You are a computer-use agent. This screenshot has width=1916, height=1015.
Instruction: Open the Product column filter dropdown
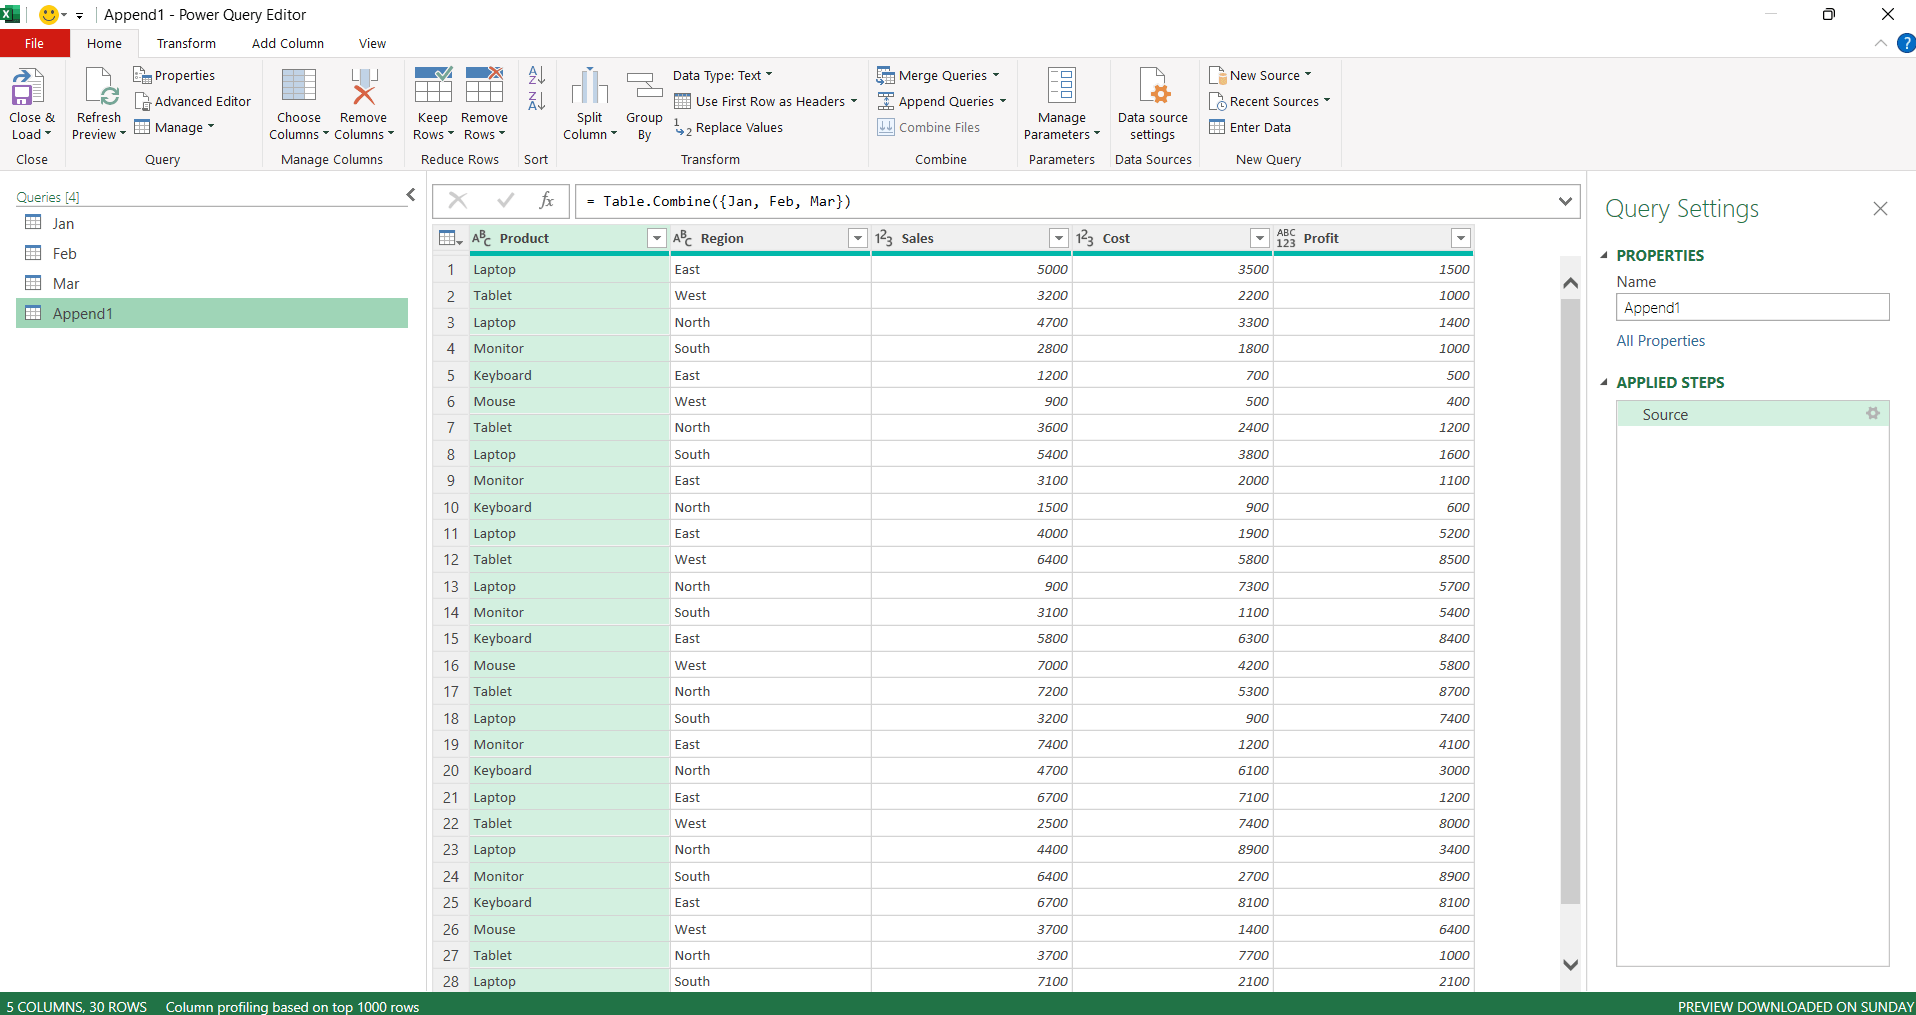coord(657,238)
